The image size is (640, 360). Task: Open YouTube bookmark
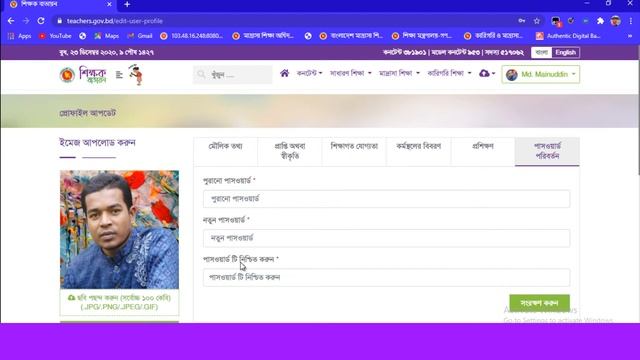(x=55, y=36)
